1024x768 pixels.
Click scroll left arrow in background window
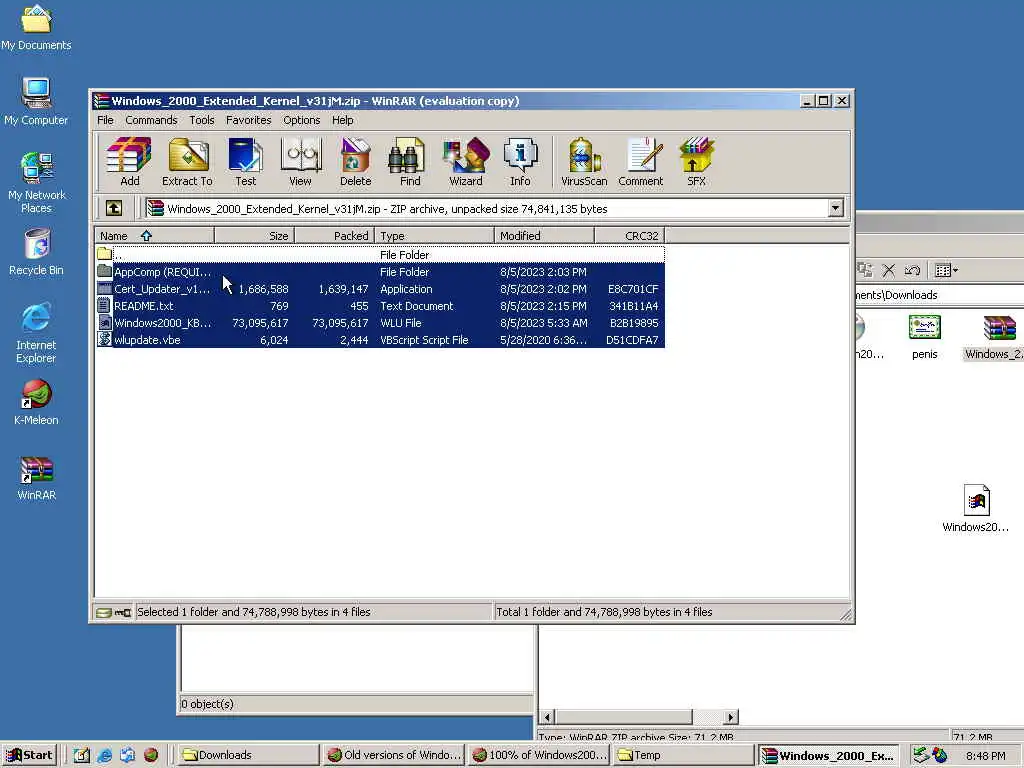click(547, 716)
